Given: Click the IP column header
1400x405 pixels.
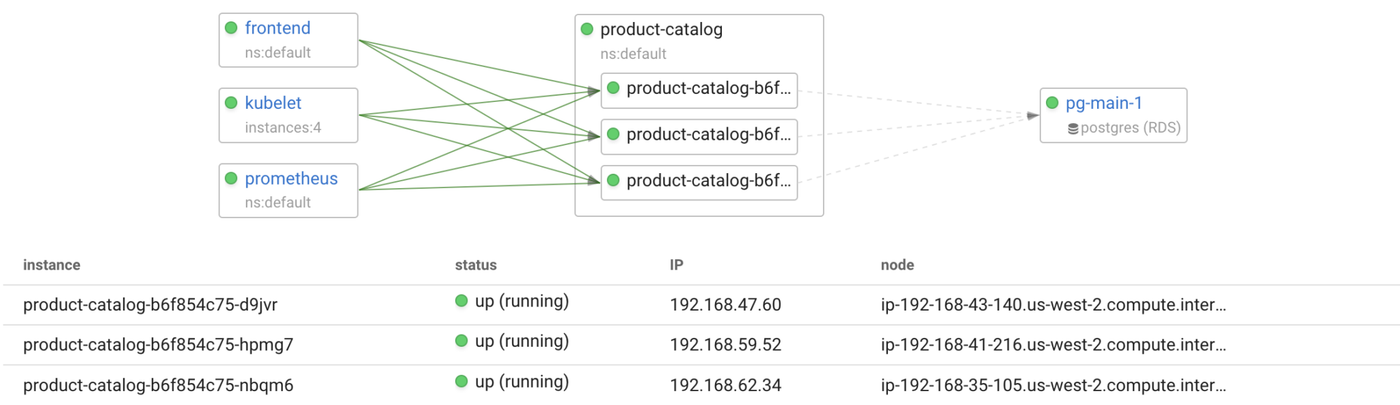Looking at the screenshot, I should pyautogui.click(x=676, y=265).
